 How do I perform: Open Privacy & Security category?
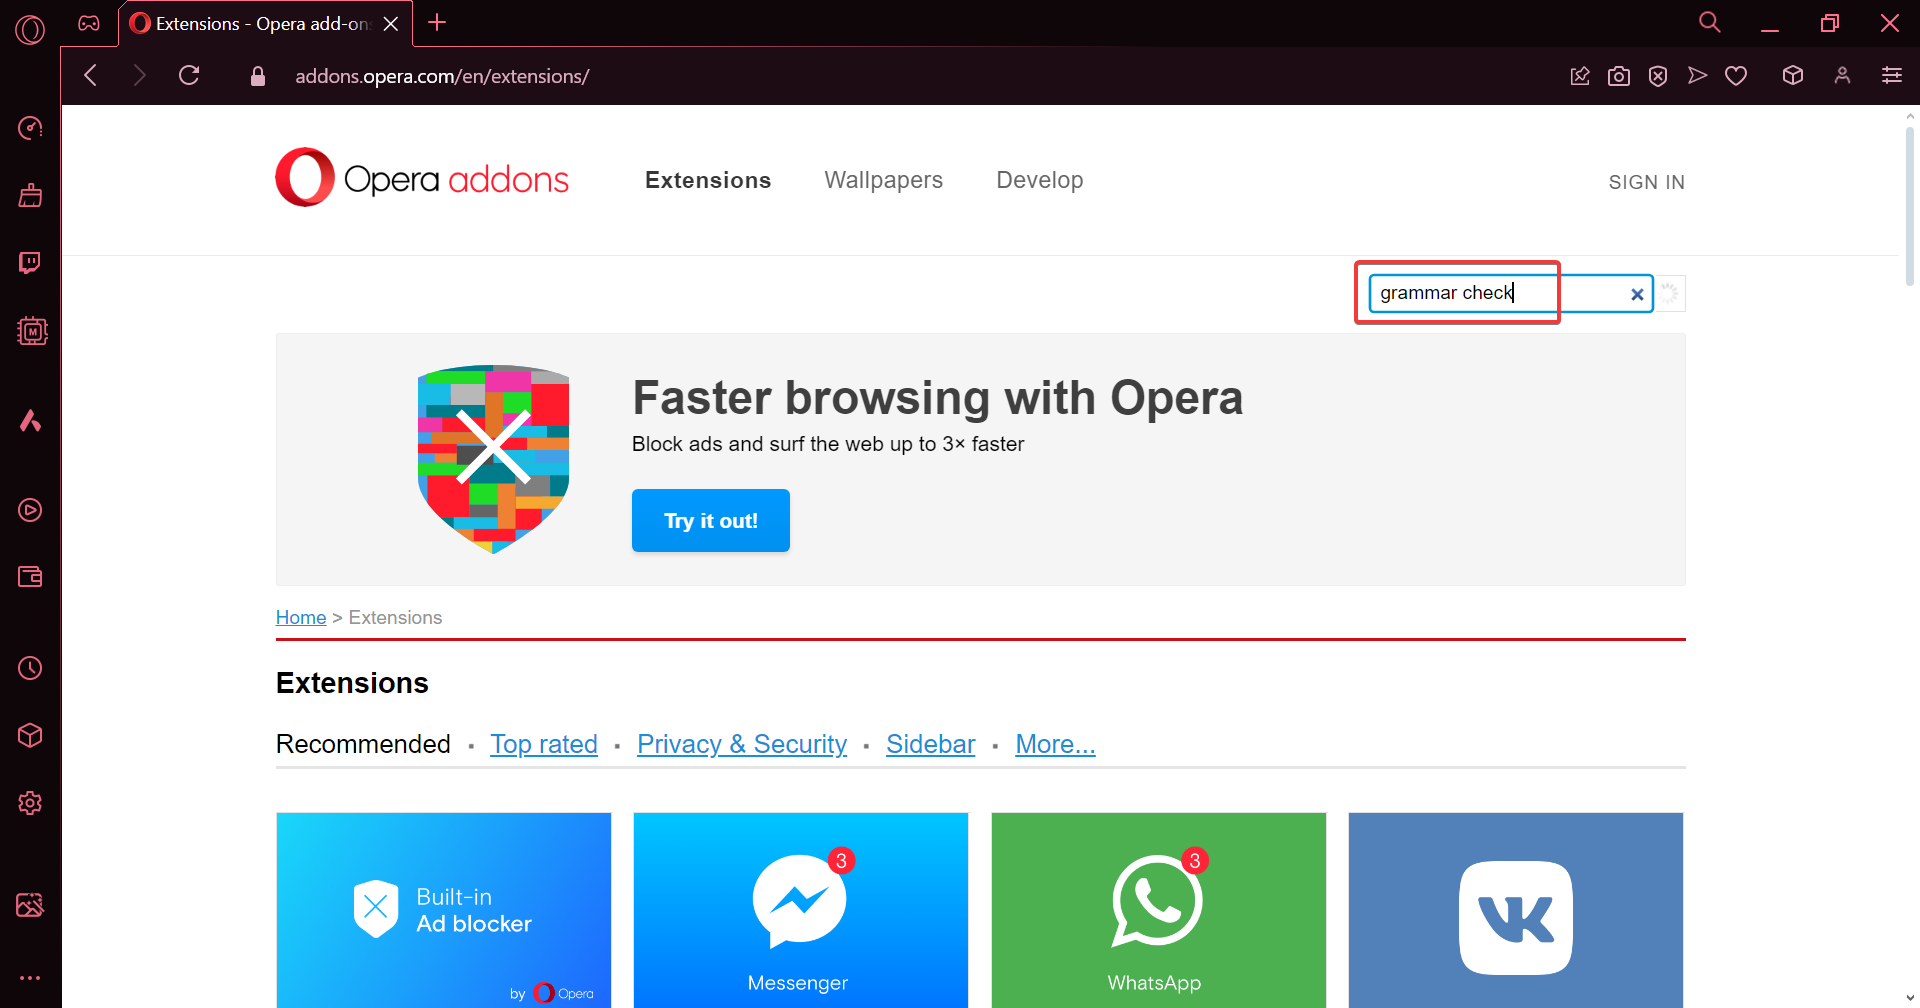click(x=742, y=744)
